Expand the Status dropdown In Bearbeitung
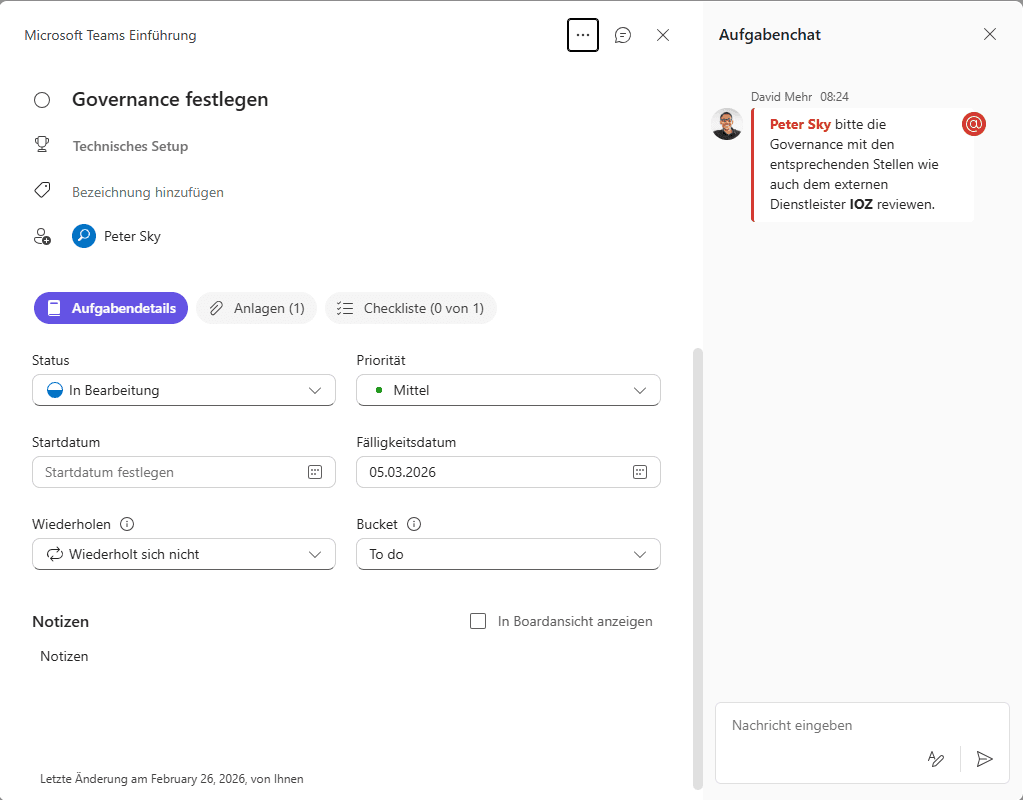This screenshot has height=800, width=1023. [184, 390]
